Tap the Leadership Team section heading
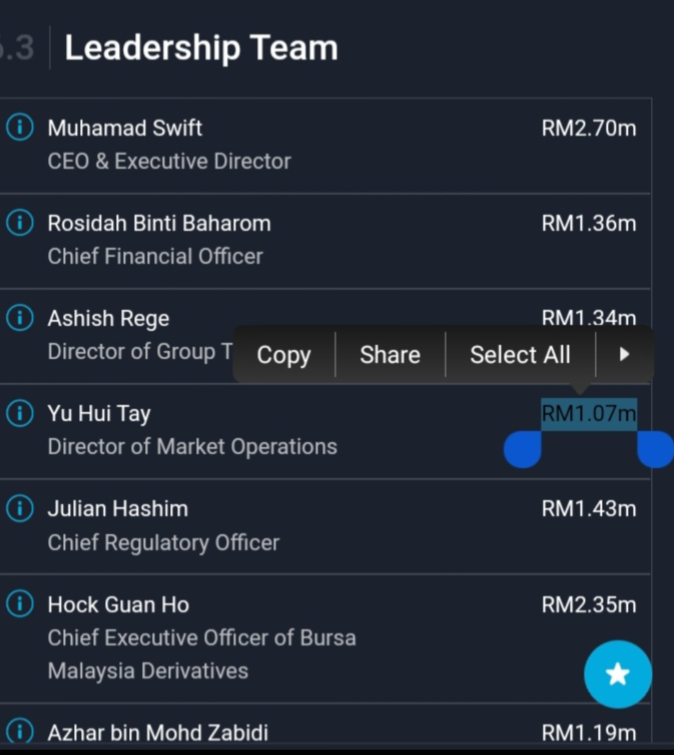This screenshot has width=674, height=755. coord(201,48)
